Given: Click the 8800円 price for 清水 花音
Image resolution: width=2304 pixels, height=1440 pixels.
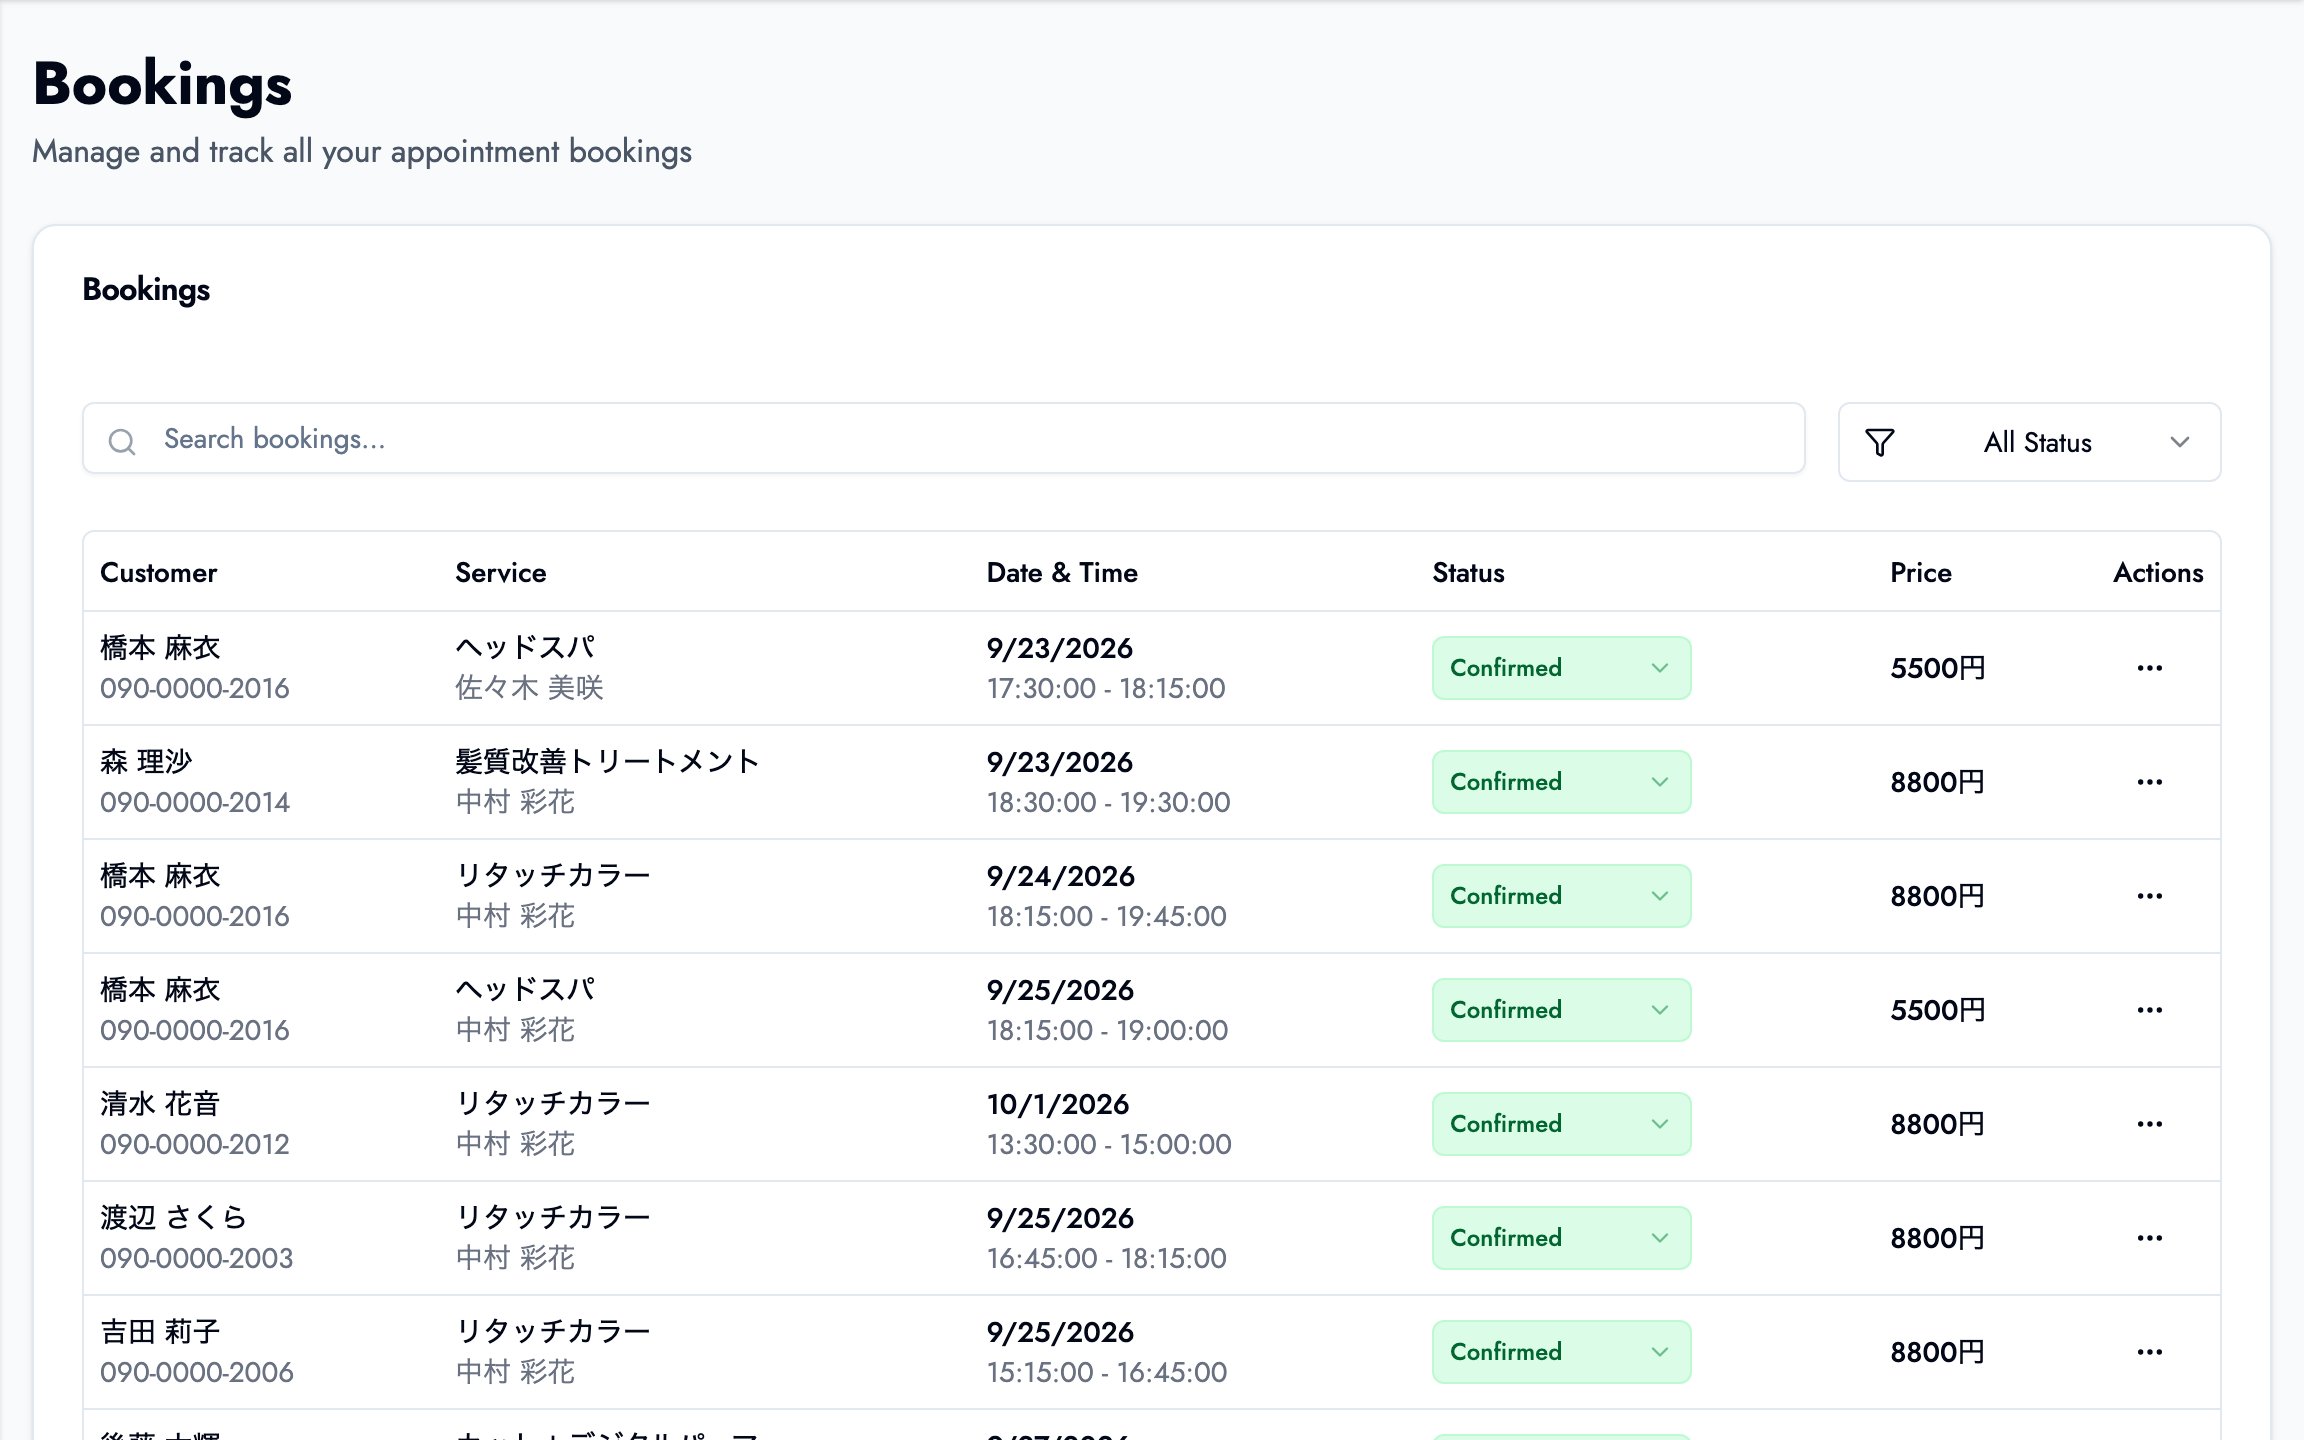Looking at the screenshot, I should point(1937,1124).
